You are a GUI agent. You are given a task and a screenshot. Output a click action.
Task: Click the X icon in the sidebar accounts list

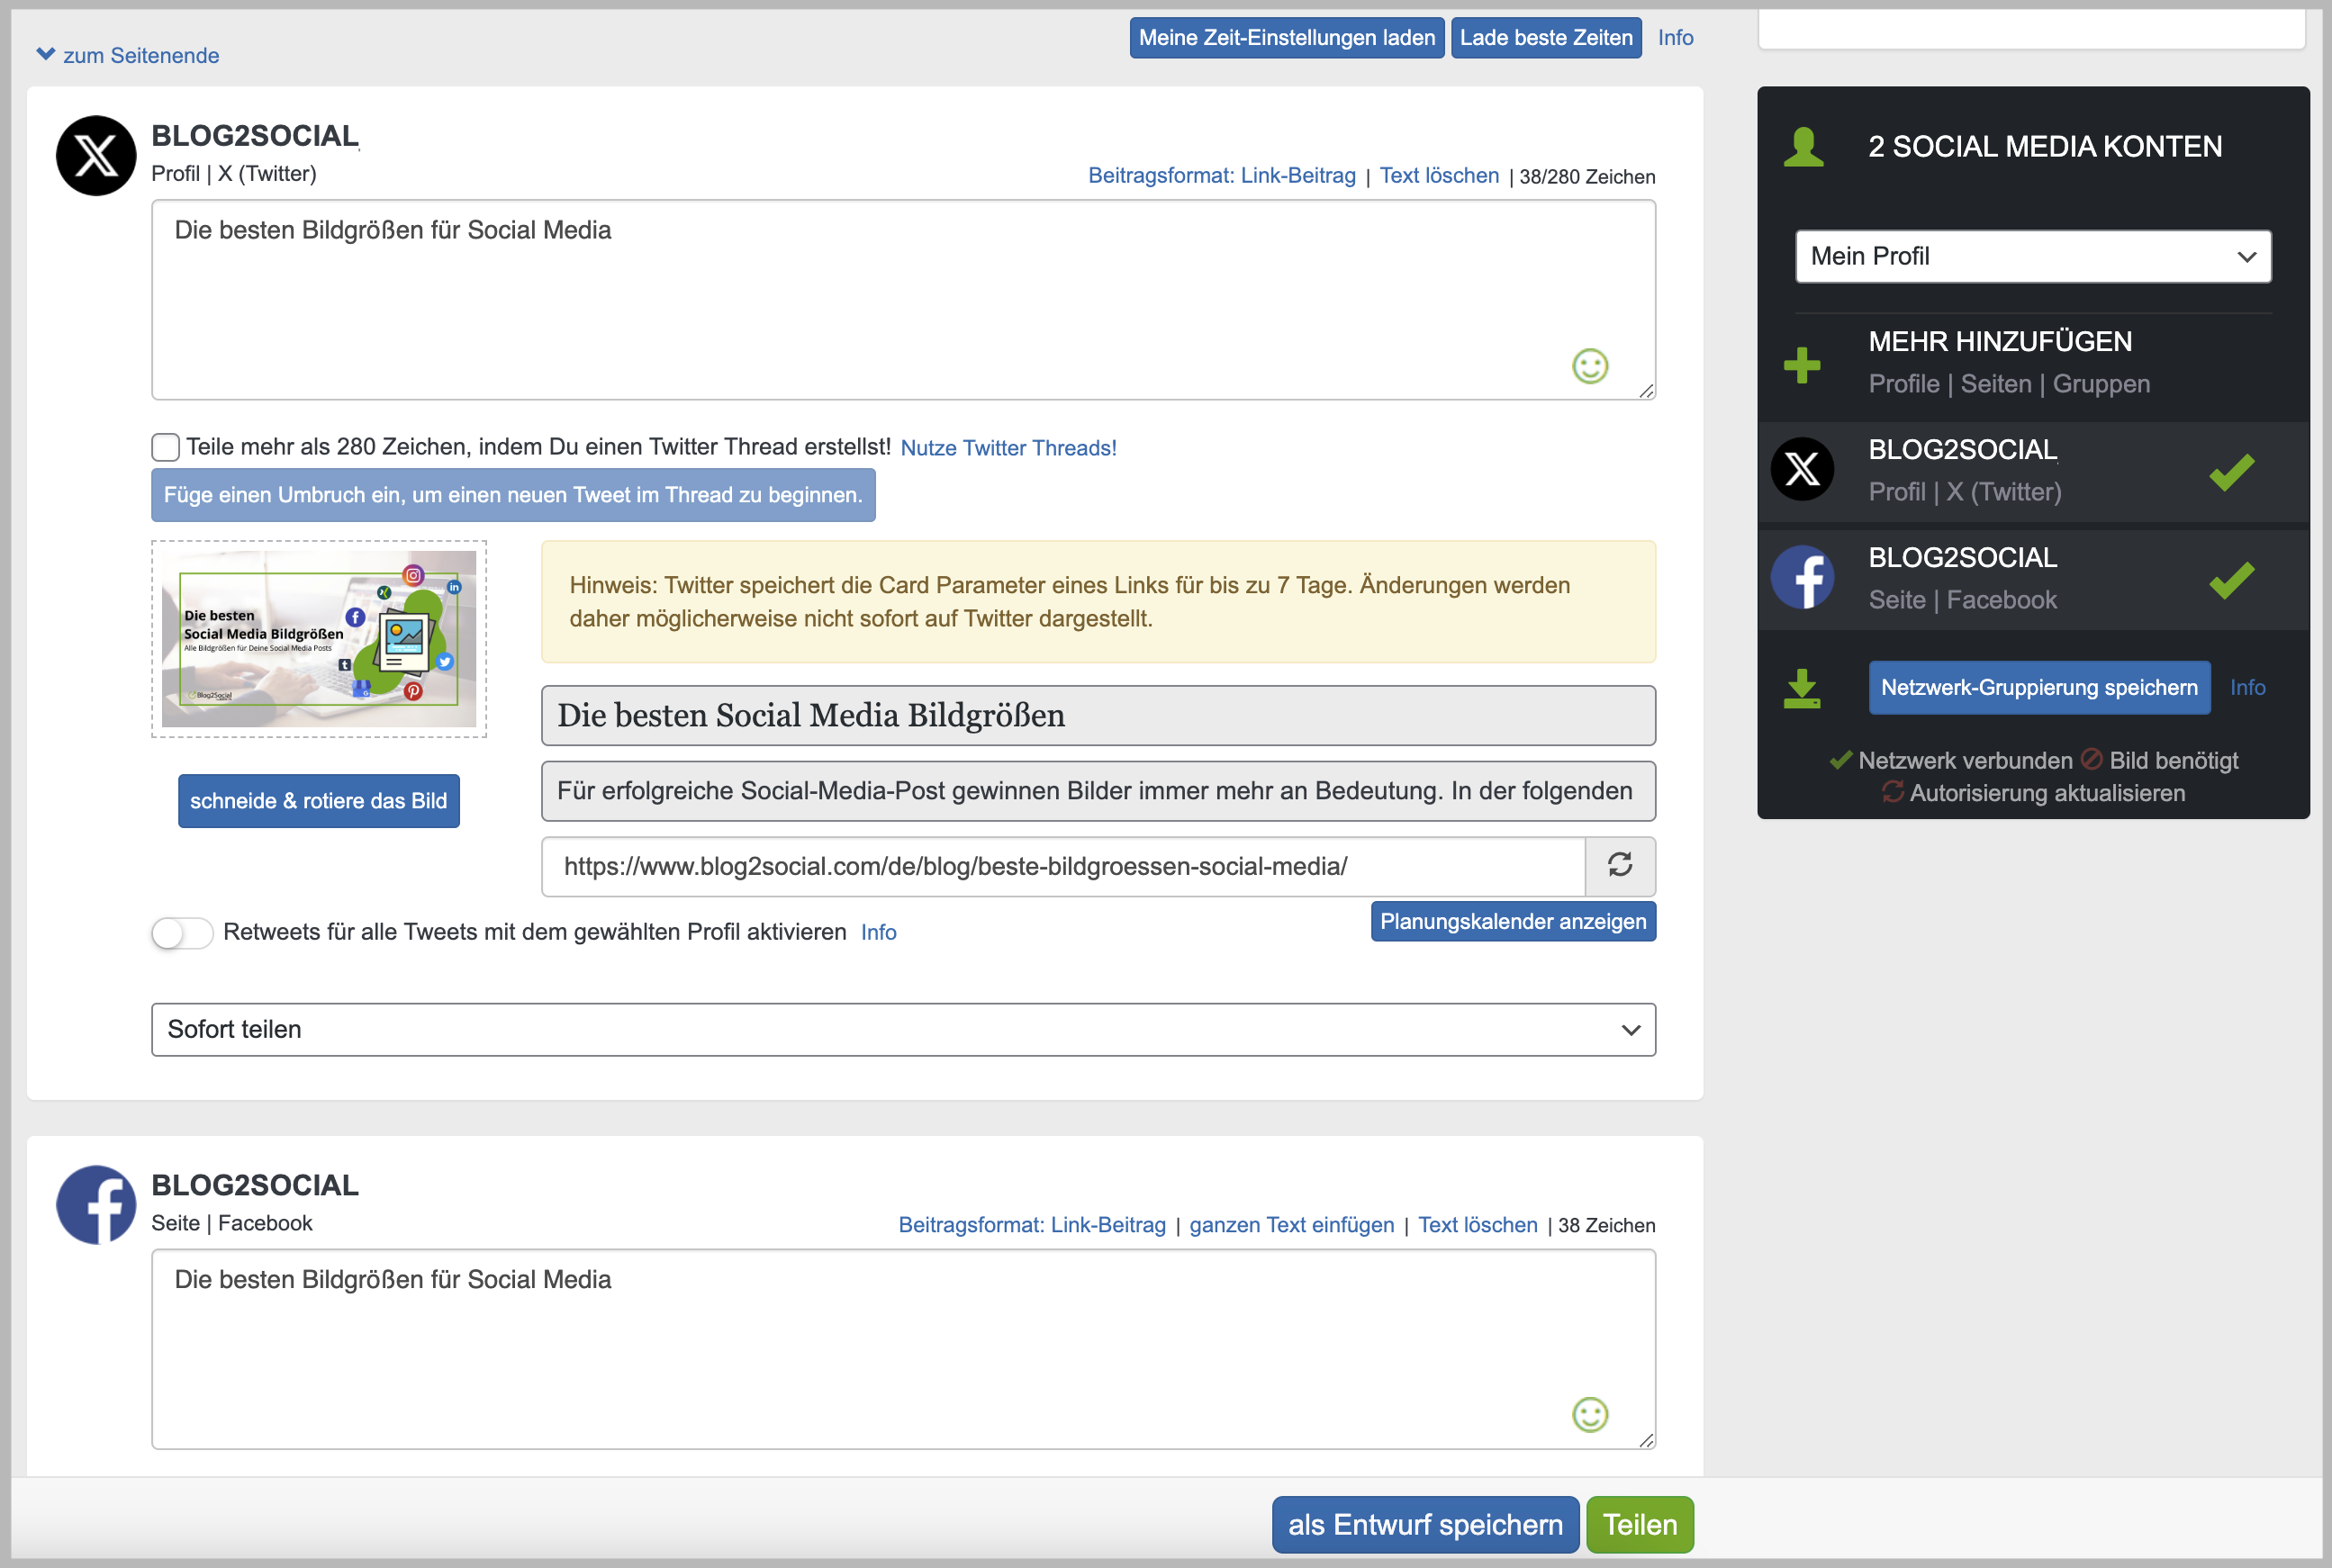point(1802,469)
